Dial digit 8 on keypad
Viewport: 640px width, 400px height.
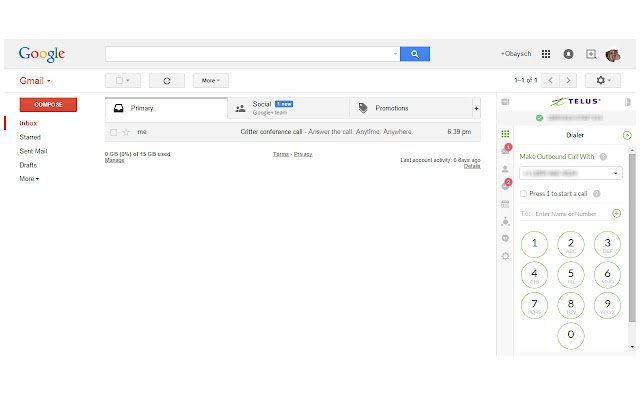point(571,305)
